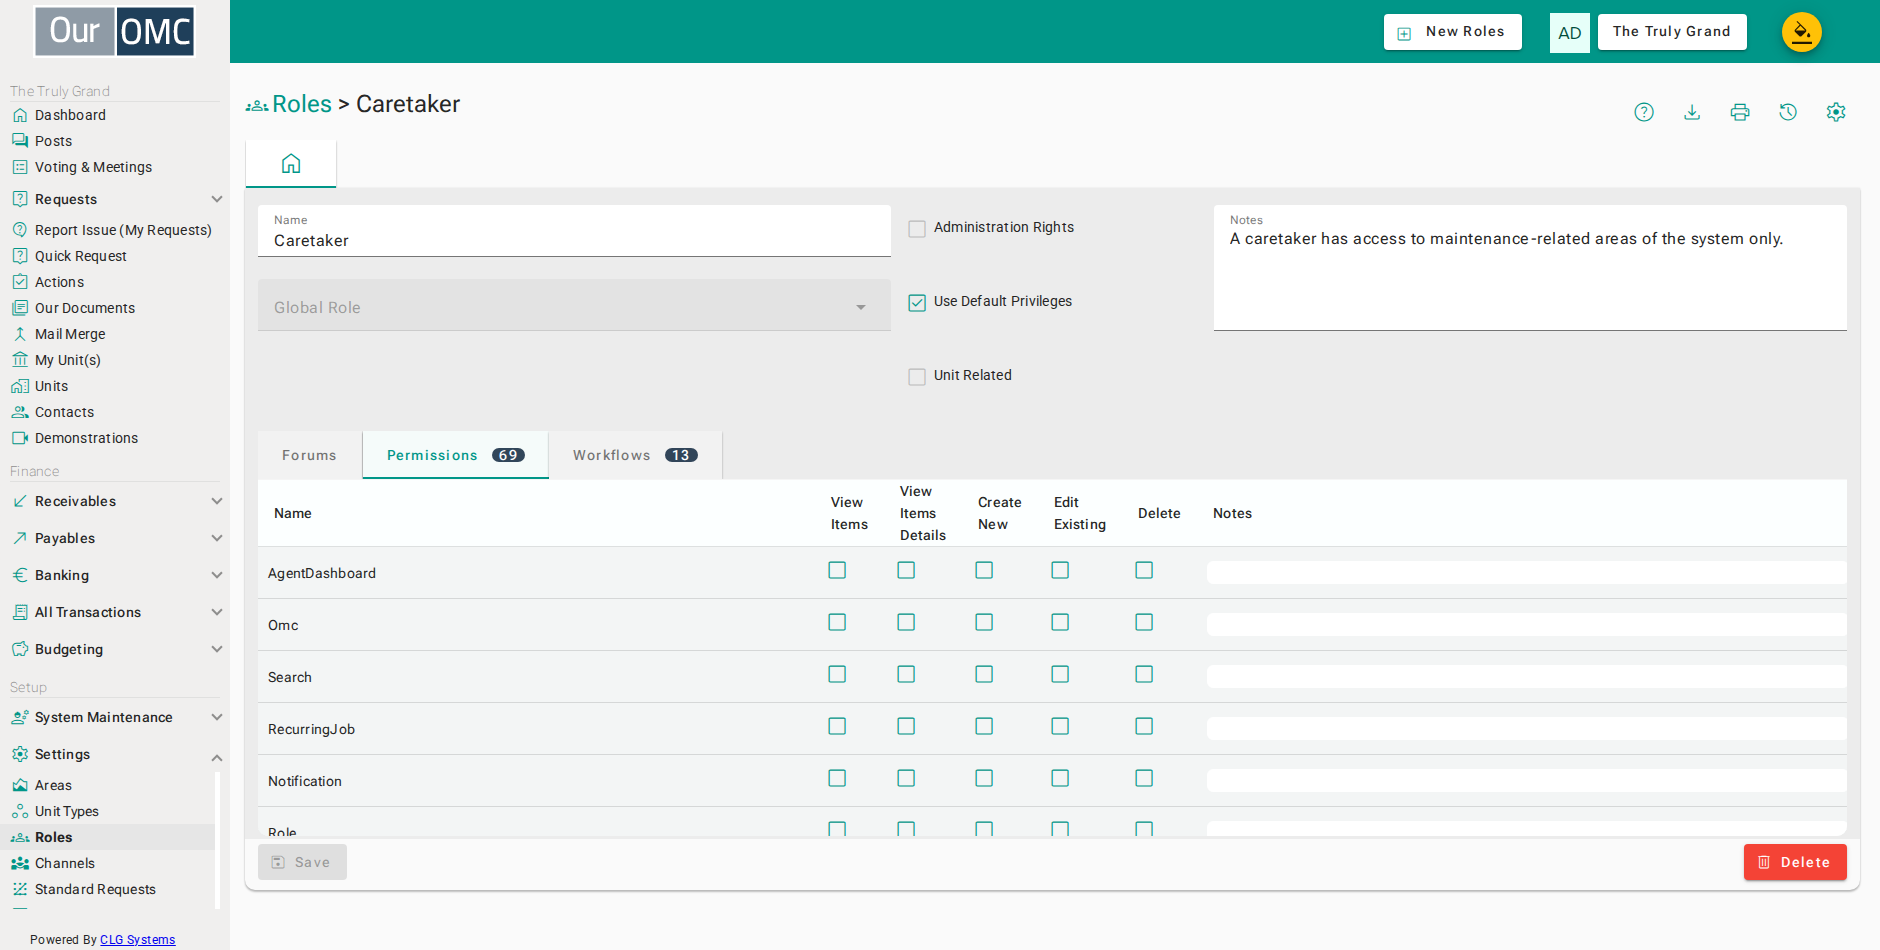Screen dimensions: 1880x950
Task: Open the home tab icon
Action: click(x=291, y=163)
